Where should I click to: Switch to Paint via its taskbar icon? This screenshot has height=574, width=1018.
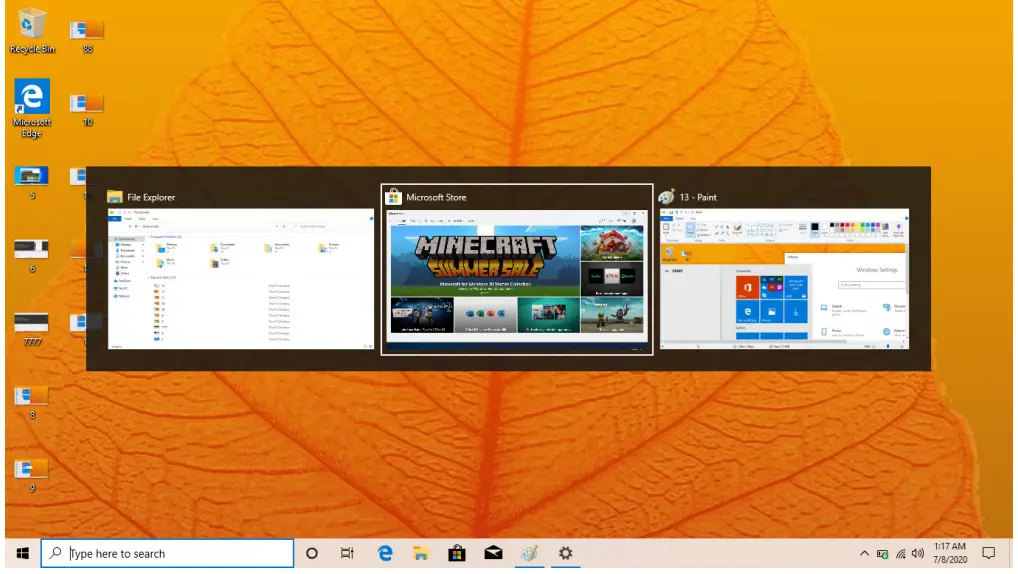pos(529,553)
